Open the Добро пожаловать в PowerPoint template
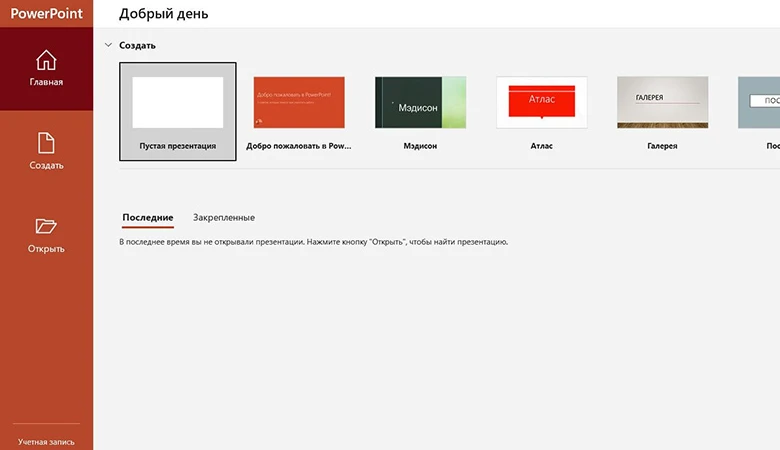The height and width of the screenshot is (450, 780). click(x=299, y=103)
